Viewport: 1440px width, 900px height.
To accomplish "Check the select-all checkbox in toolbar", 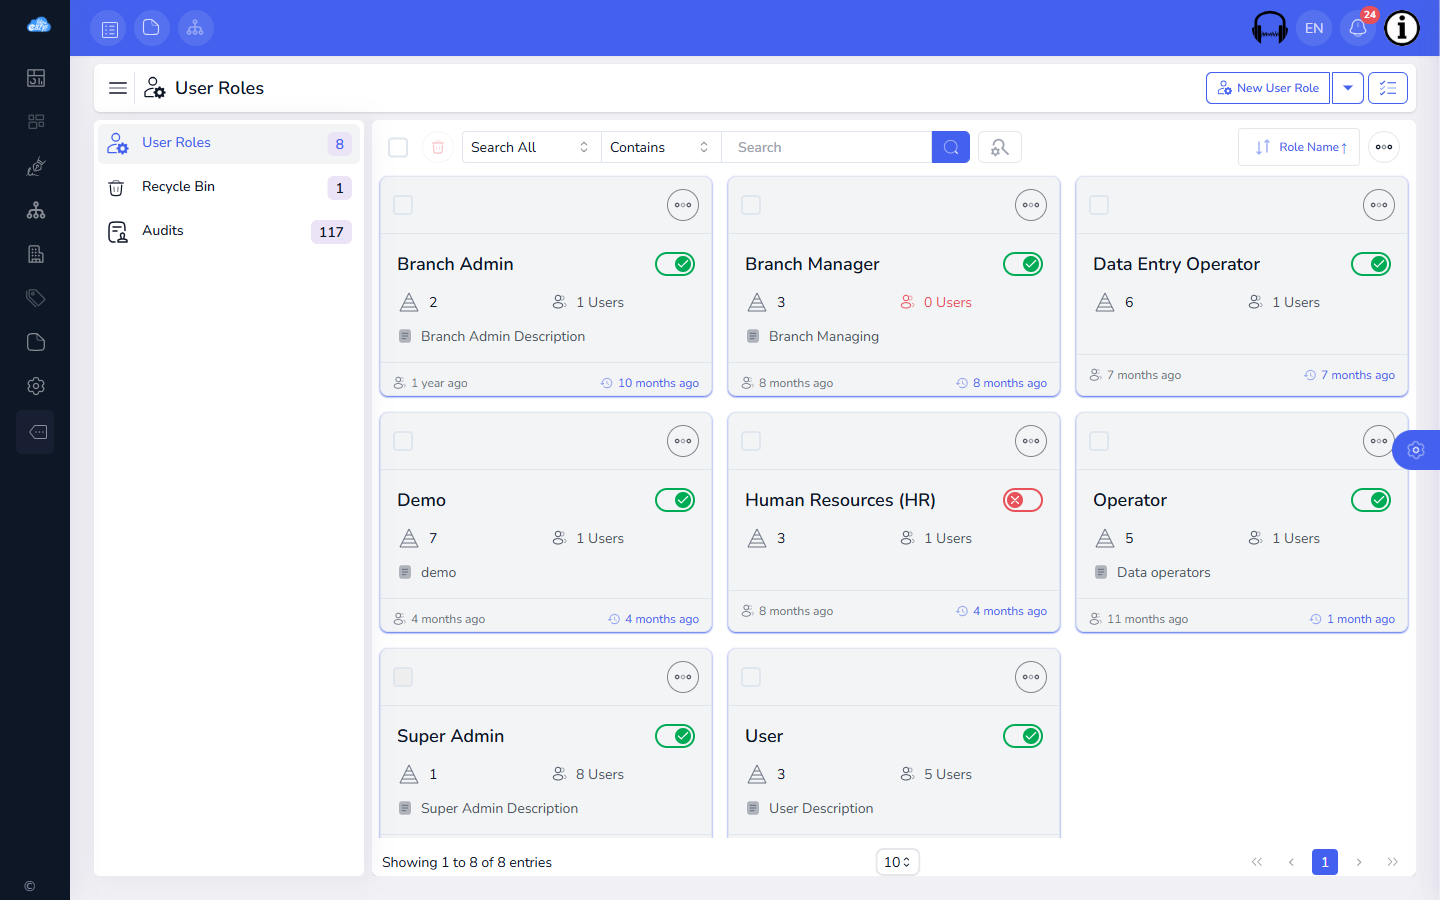I will pos(398,147).
